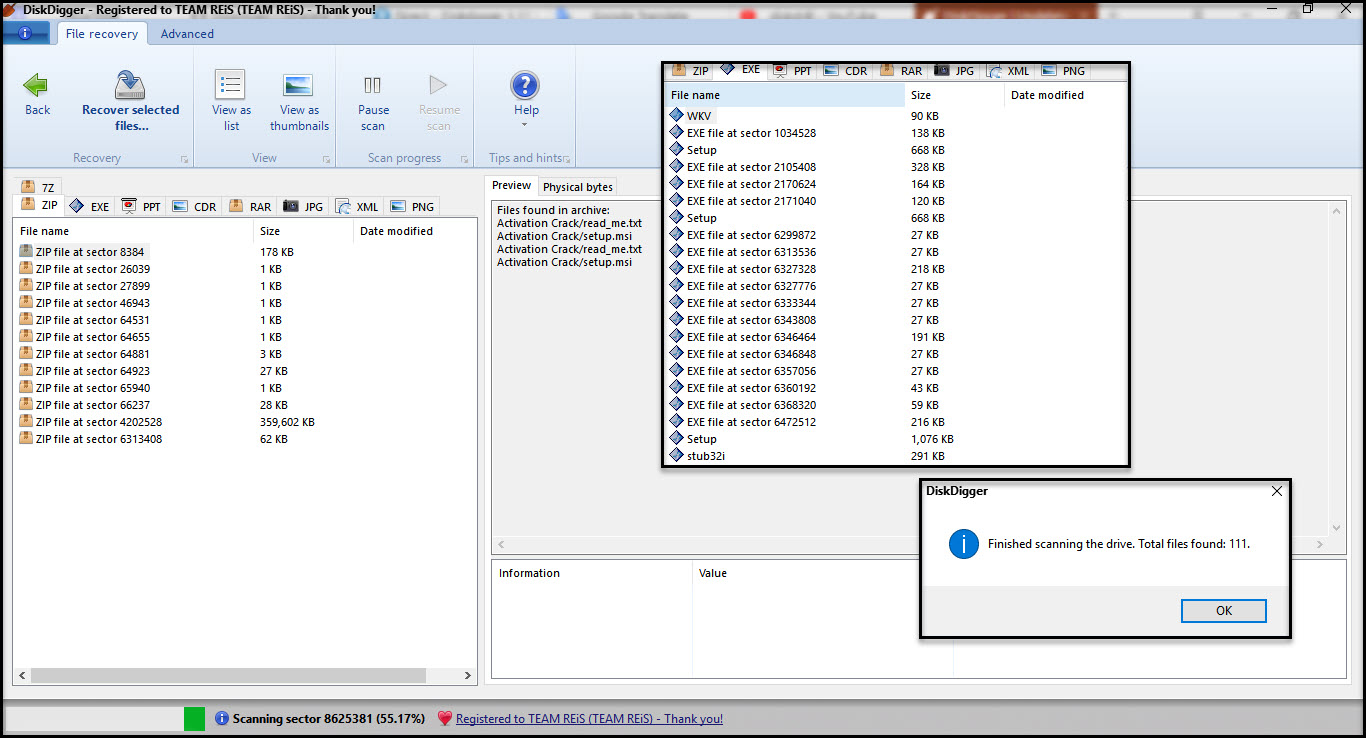Viewport: 1366px width, 738px height.
Task: Click the Back arrow icon
Action: (x=37, y=85)
